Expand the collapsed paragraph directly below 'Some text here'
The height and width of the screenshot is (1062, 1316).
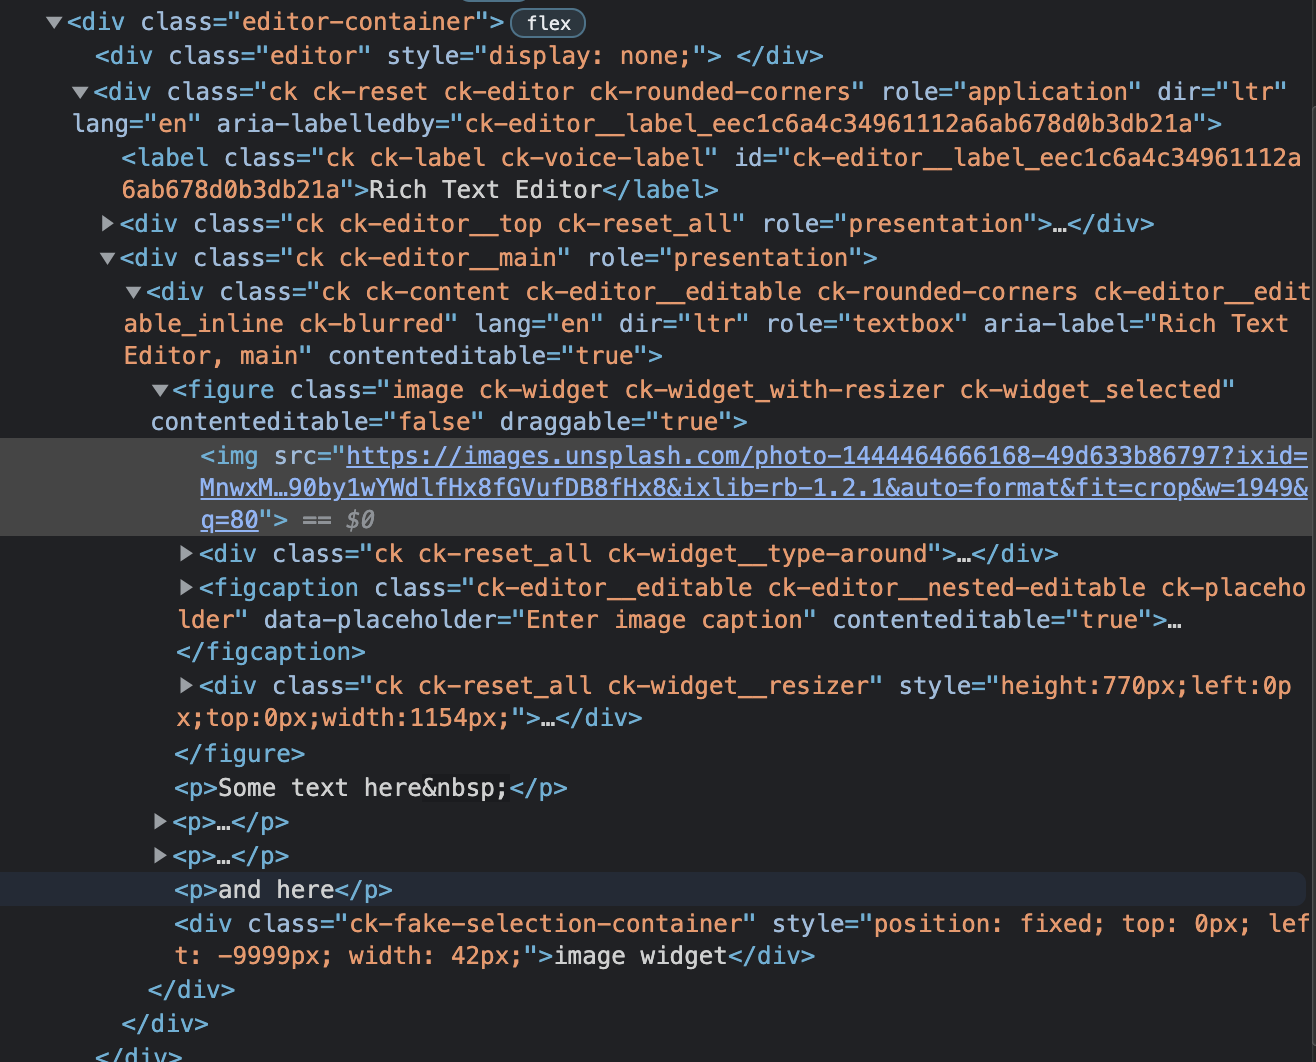[x=160, y=822]
